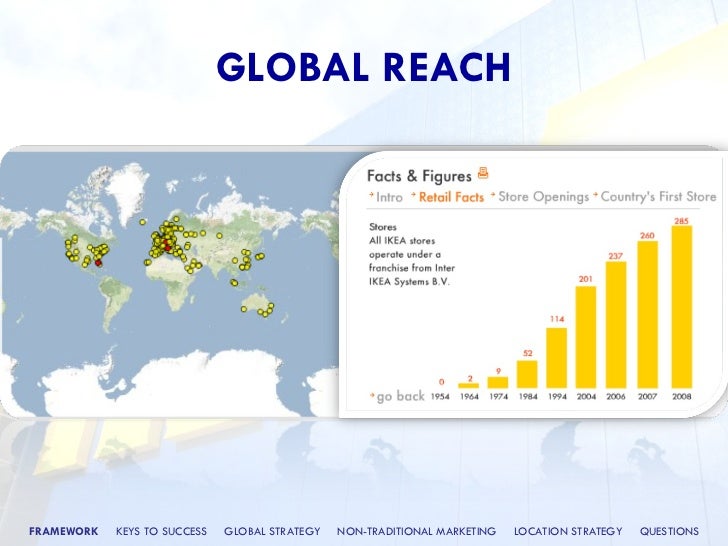Viewport: 728px width, 546px height.
Task: Select the 2006 bar with 237 stores
Action: pyautogui.click(x=616, y=325)
